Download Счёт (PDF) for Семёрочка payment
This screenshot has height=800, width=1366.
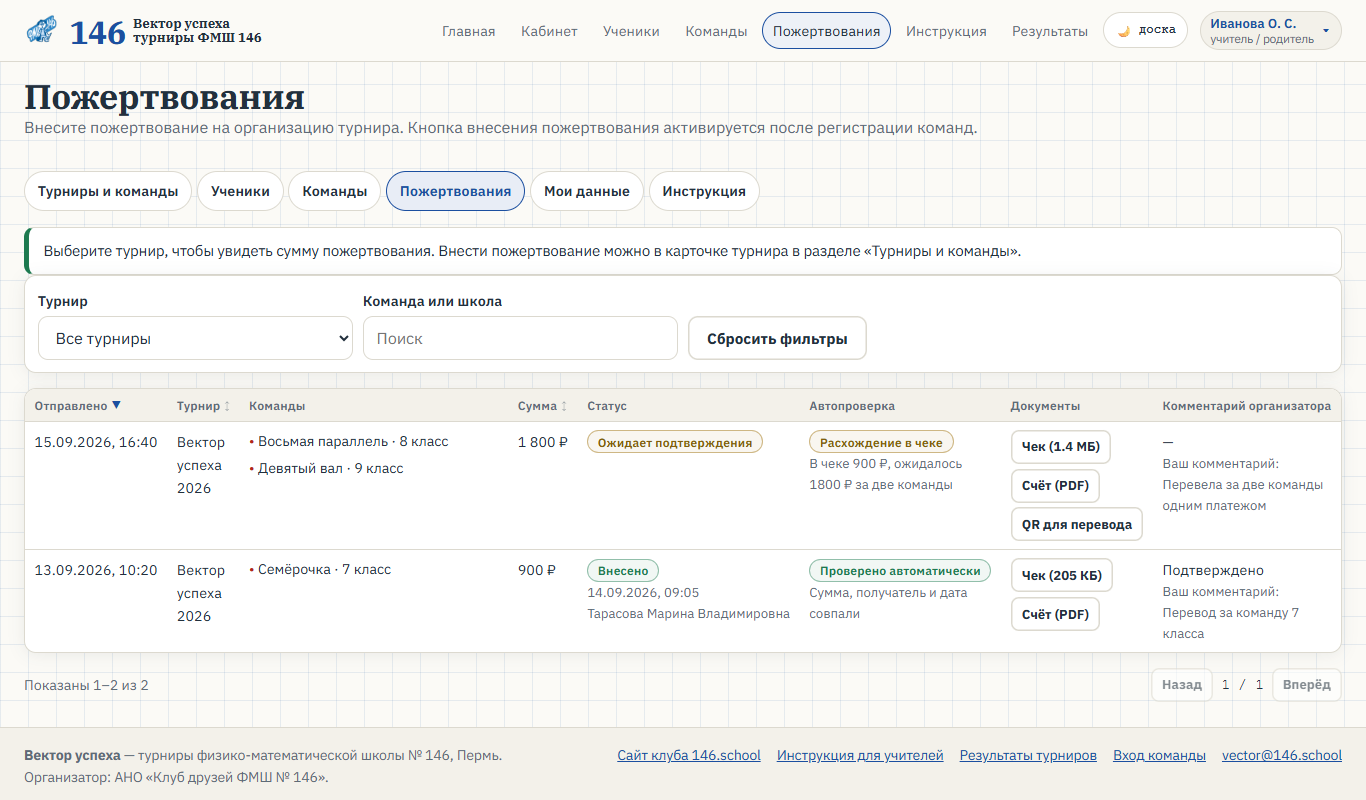click(1055, 614)
